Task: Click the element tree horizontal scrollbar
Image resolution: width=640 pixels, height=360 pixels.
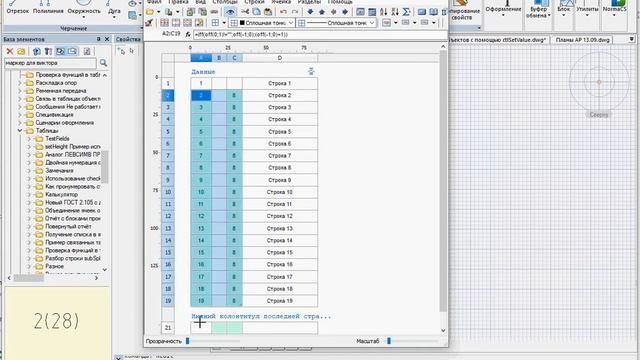Action: tap(29, 278)
